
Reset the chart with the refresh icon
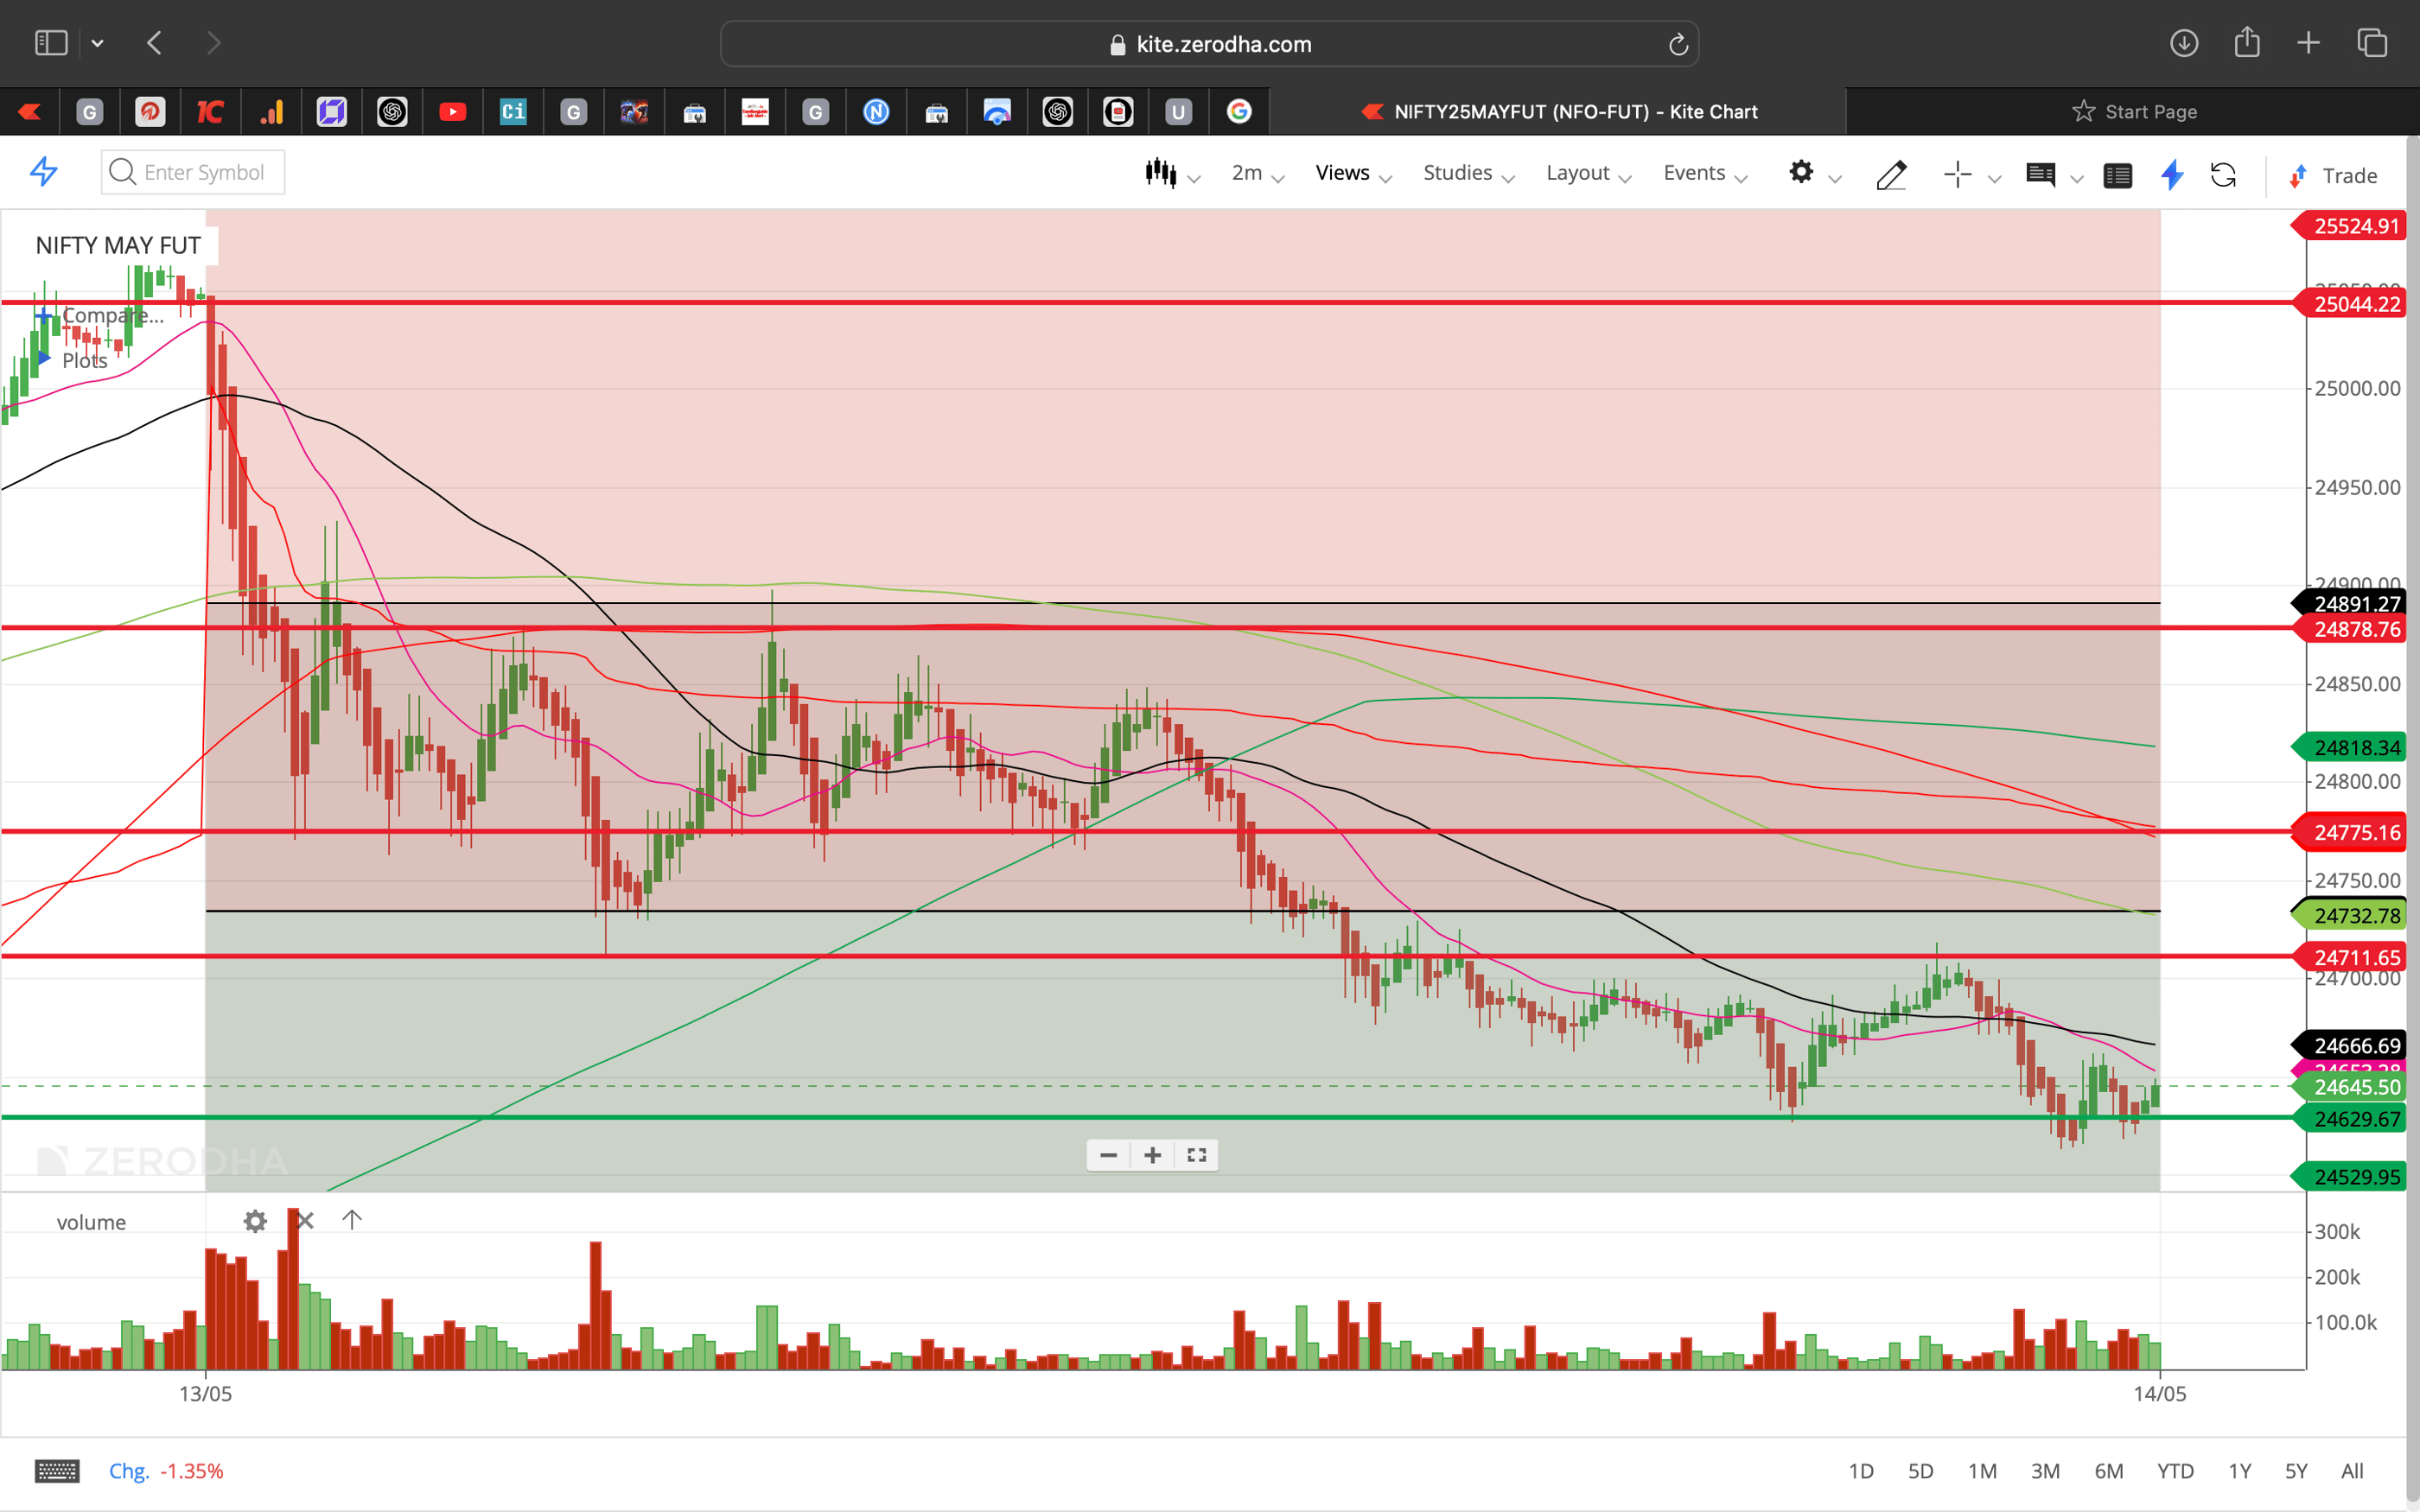point(2225,175)
